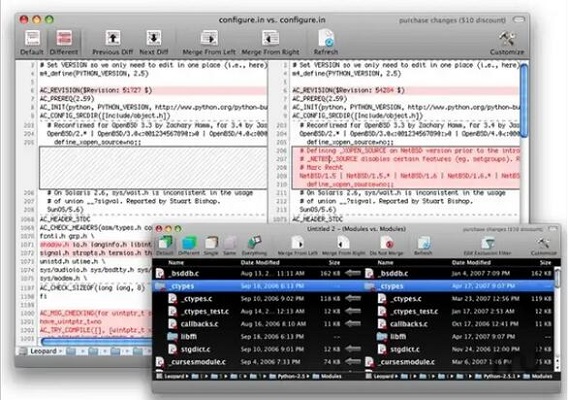Click left AC_REVISION line 51727
The height and width of the screenshot is (400, 568).
[153, 90]
